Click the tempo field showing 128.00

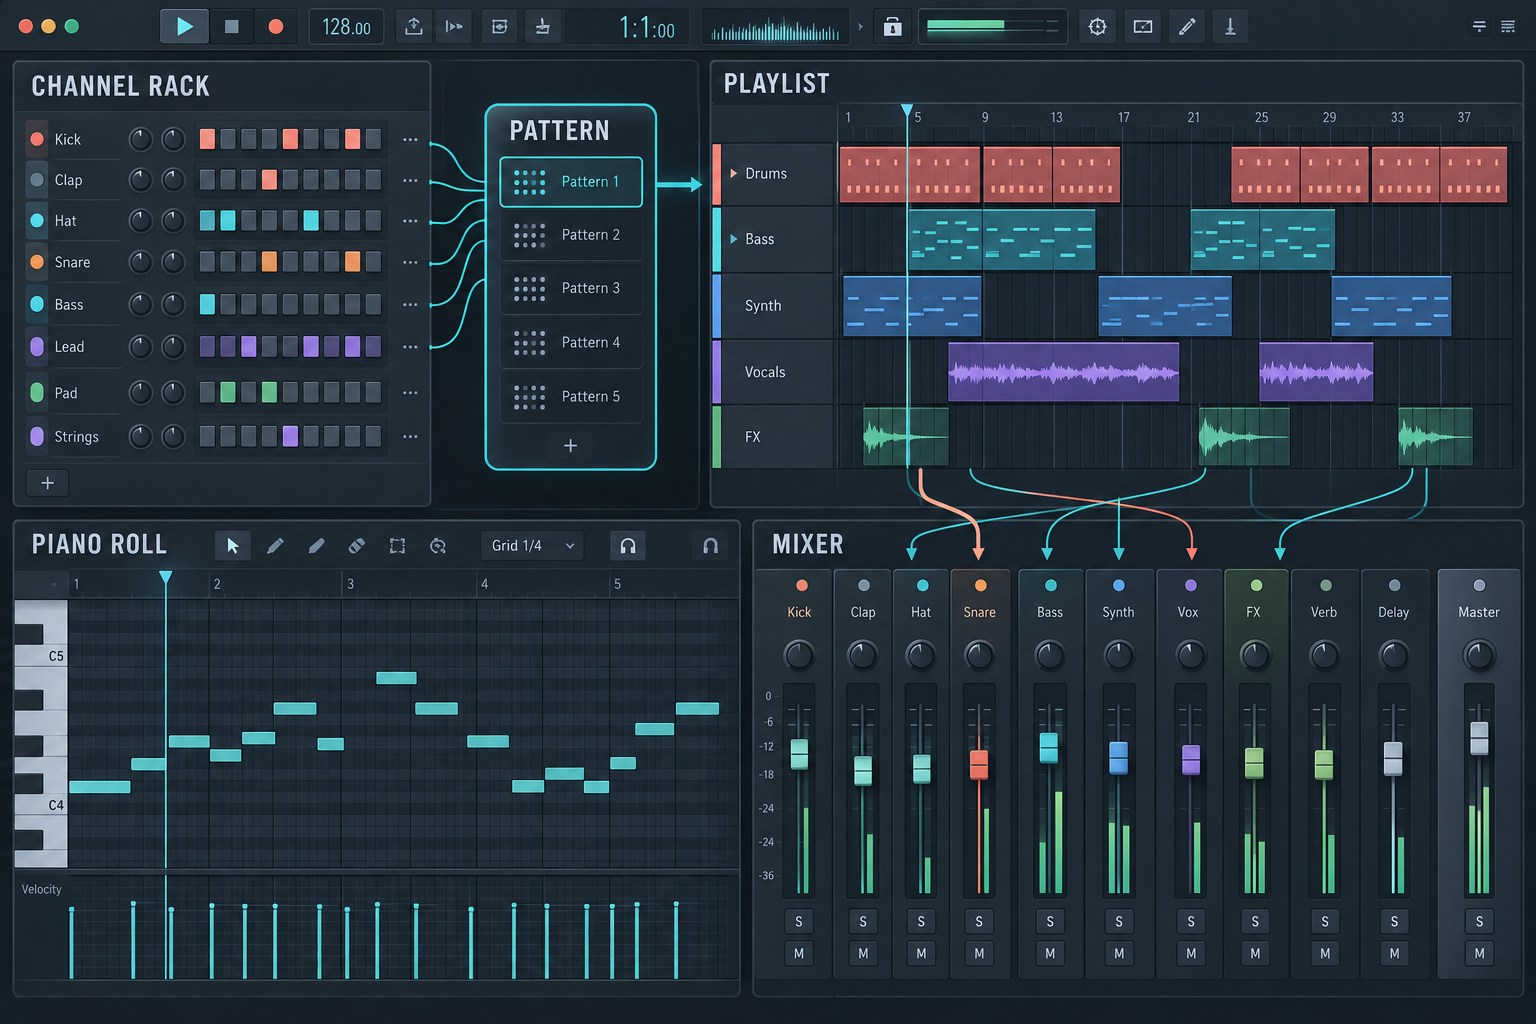click(346, 27)
